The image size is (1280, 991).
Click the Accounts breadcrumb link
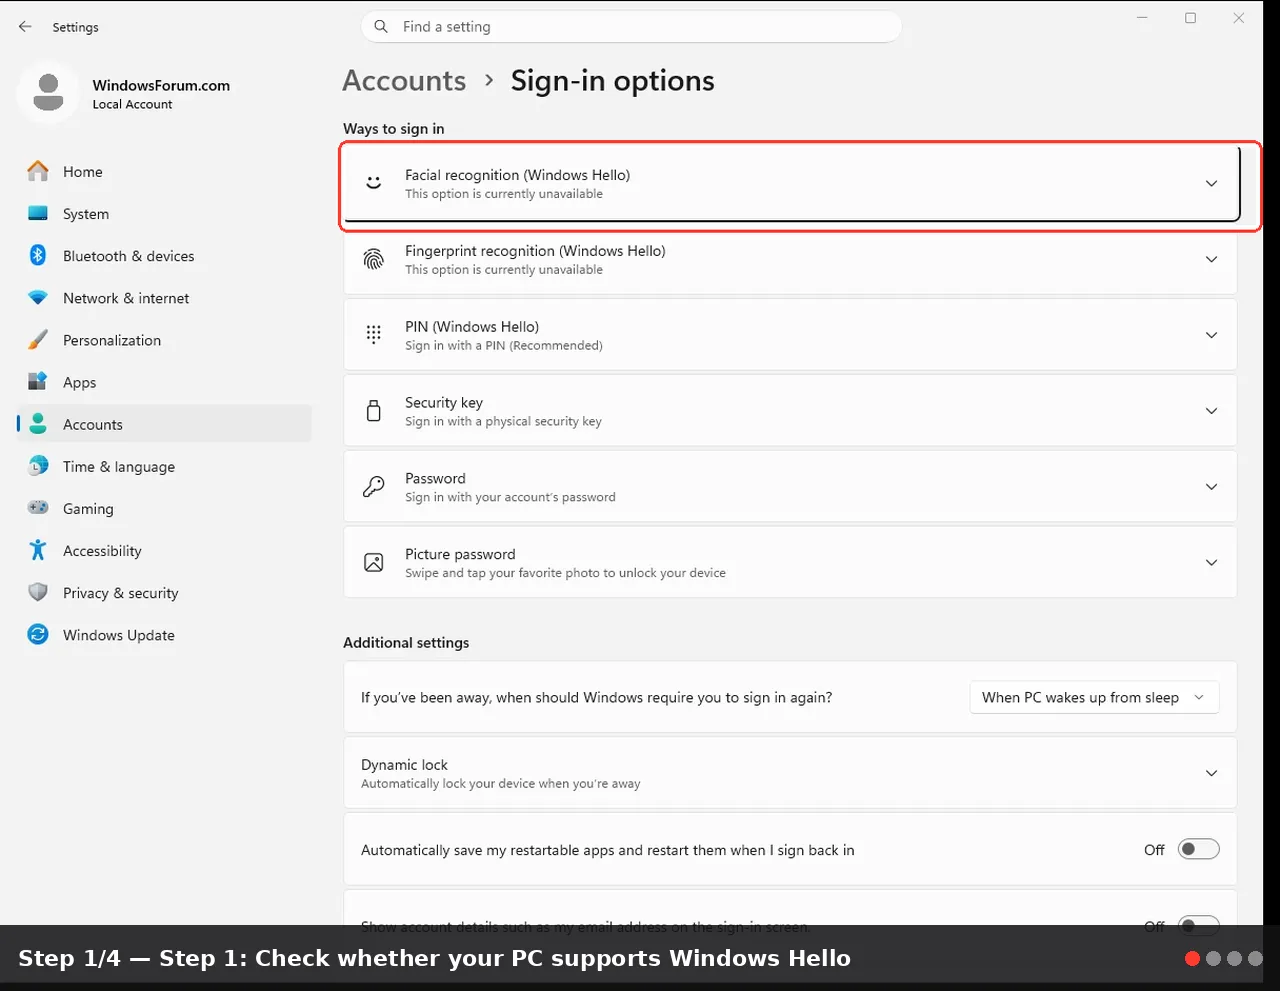[x=404, y=81]
